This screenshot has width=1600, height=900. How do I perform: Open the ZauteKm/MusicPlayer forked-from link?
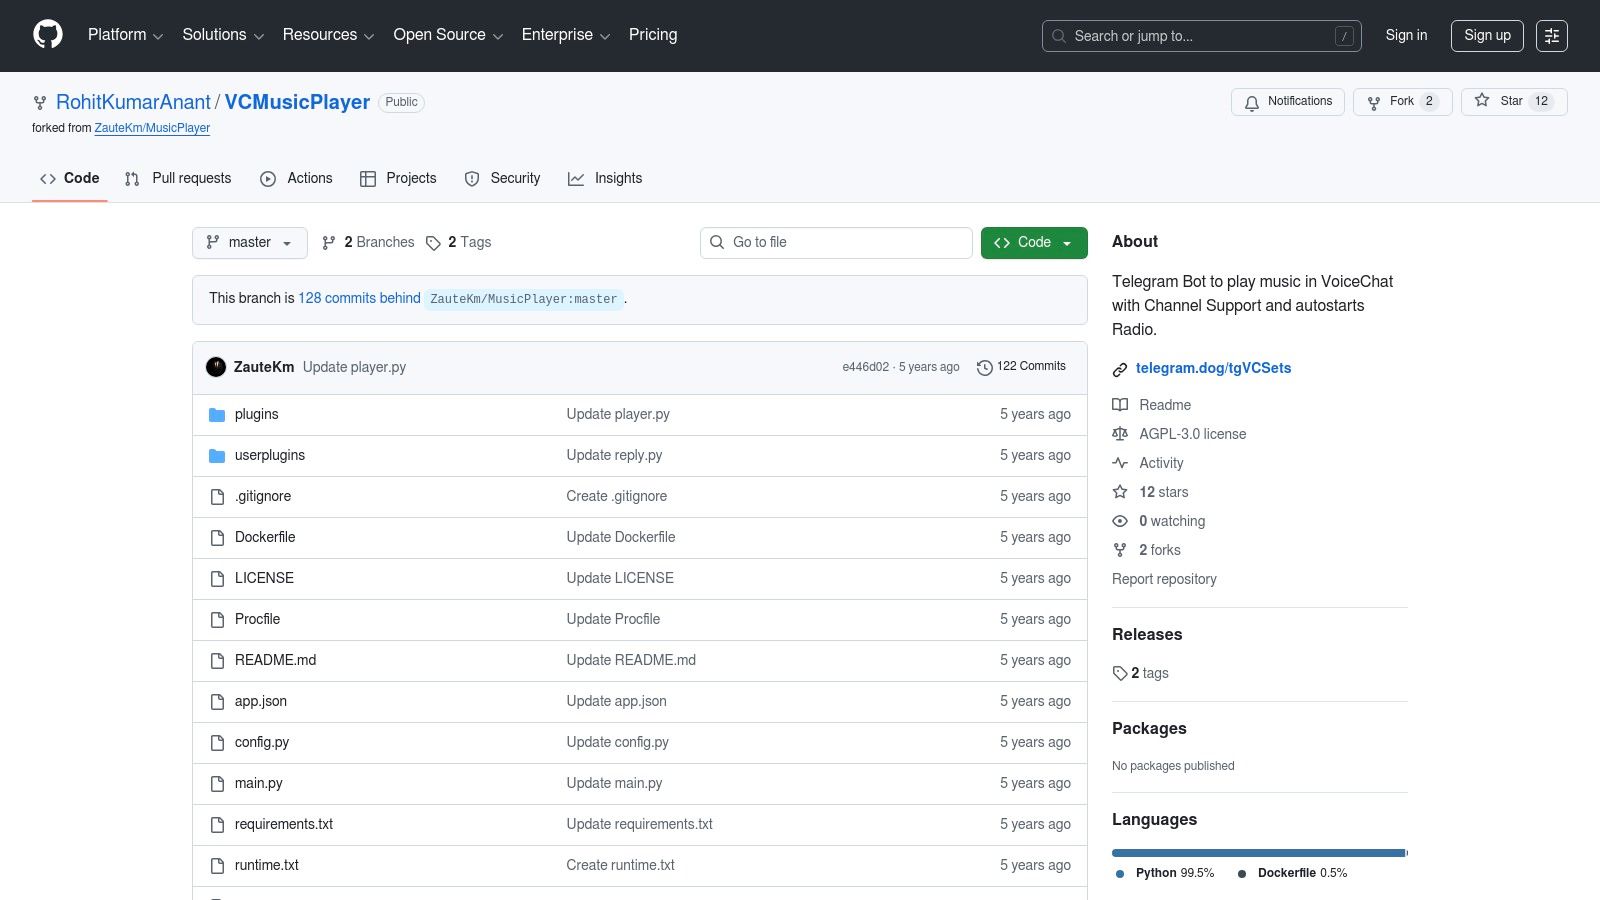click(x=152, y=128)
